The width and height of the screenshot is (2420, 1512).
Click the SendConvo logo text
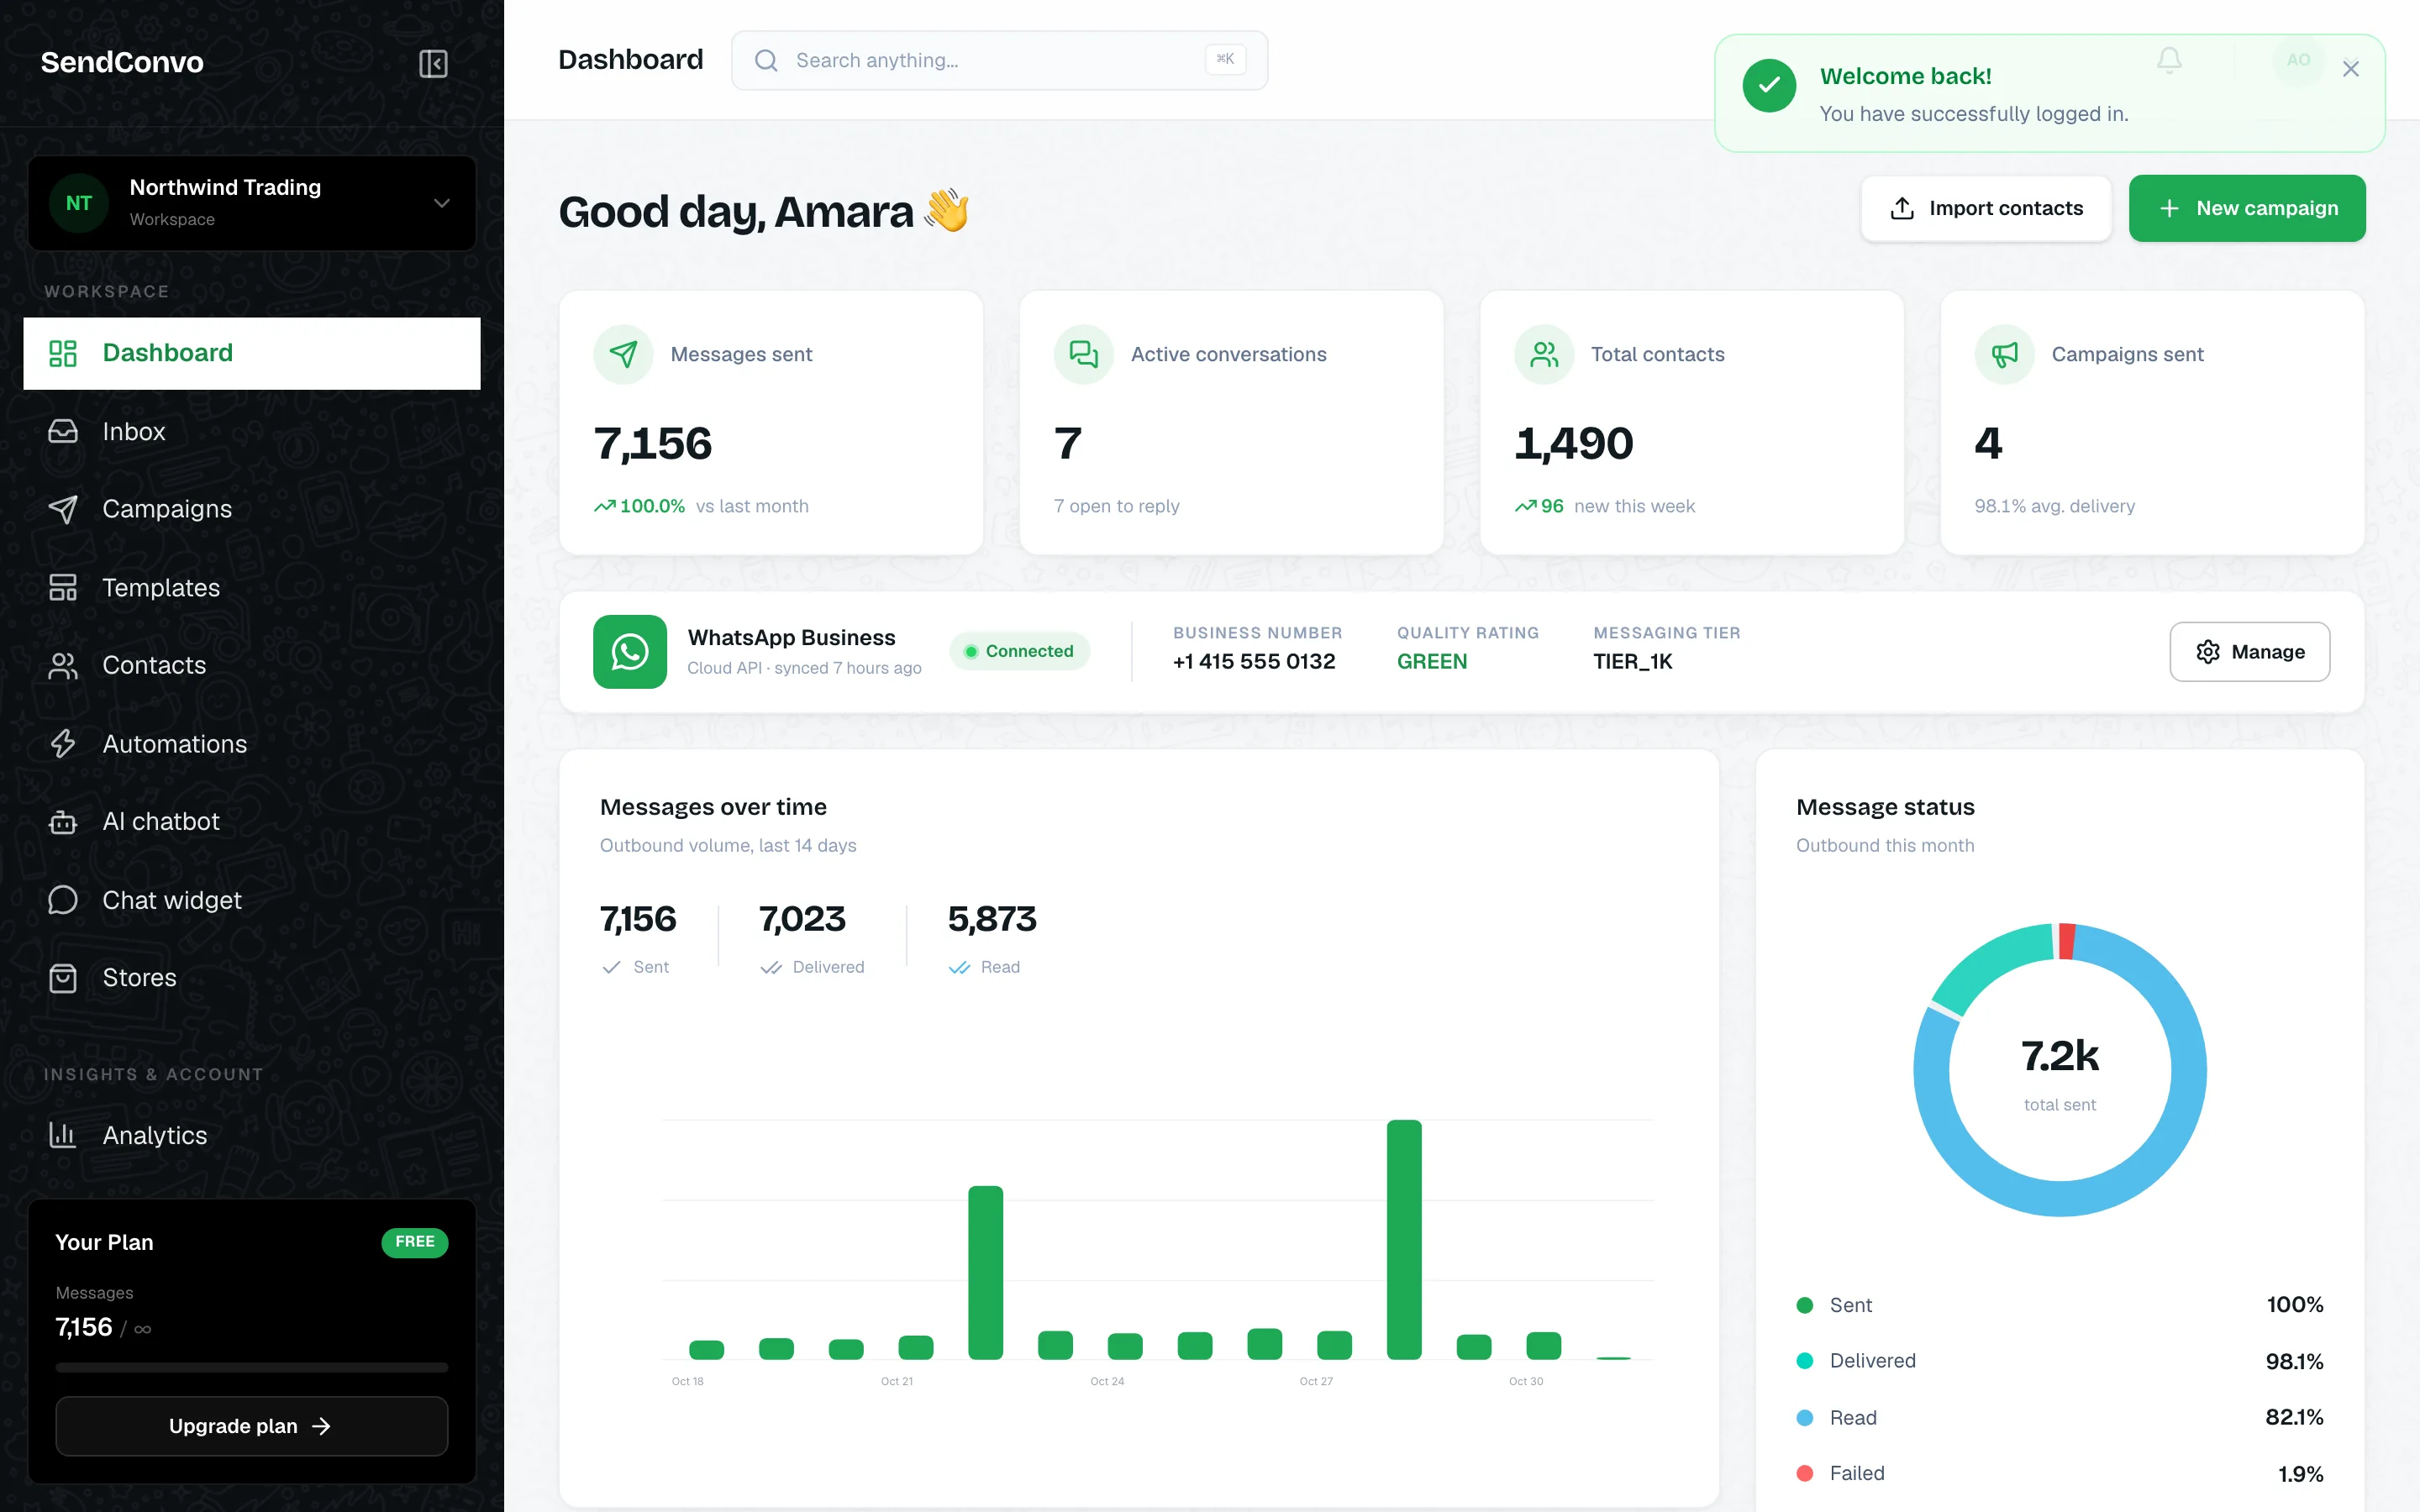click(122, 62)
